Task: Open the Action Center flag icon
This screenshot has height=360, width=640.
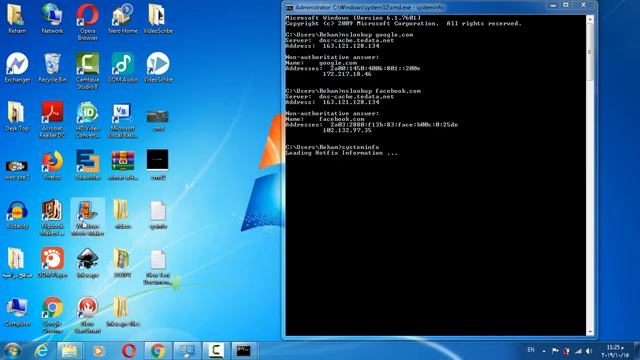Action: click(x=555, y=351)
